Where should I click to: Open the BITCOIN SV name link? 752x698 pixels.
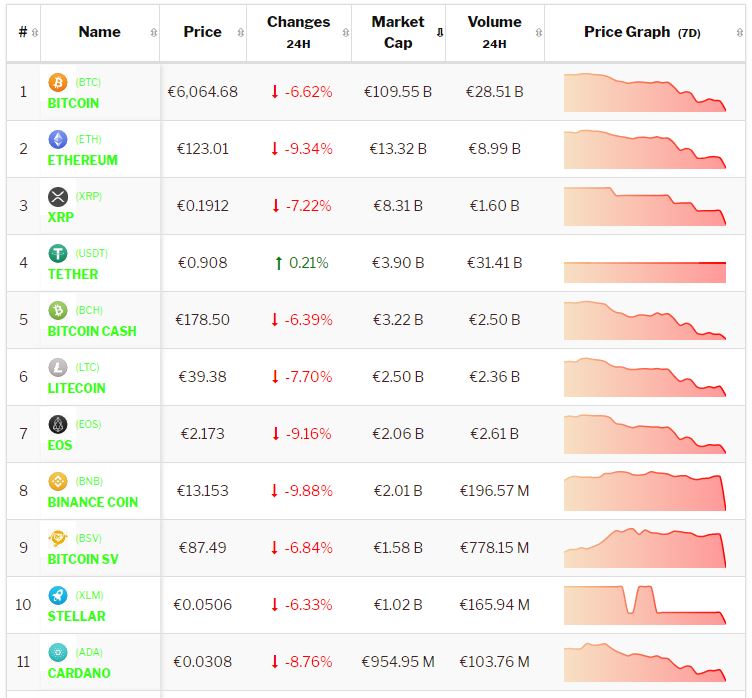(83, 559)
